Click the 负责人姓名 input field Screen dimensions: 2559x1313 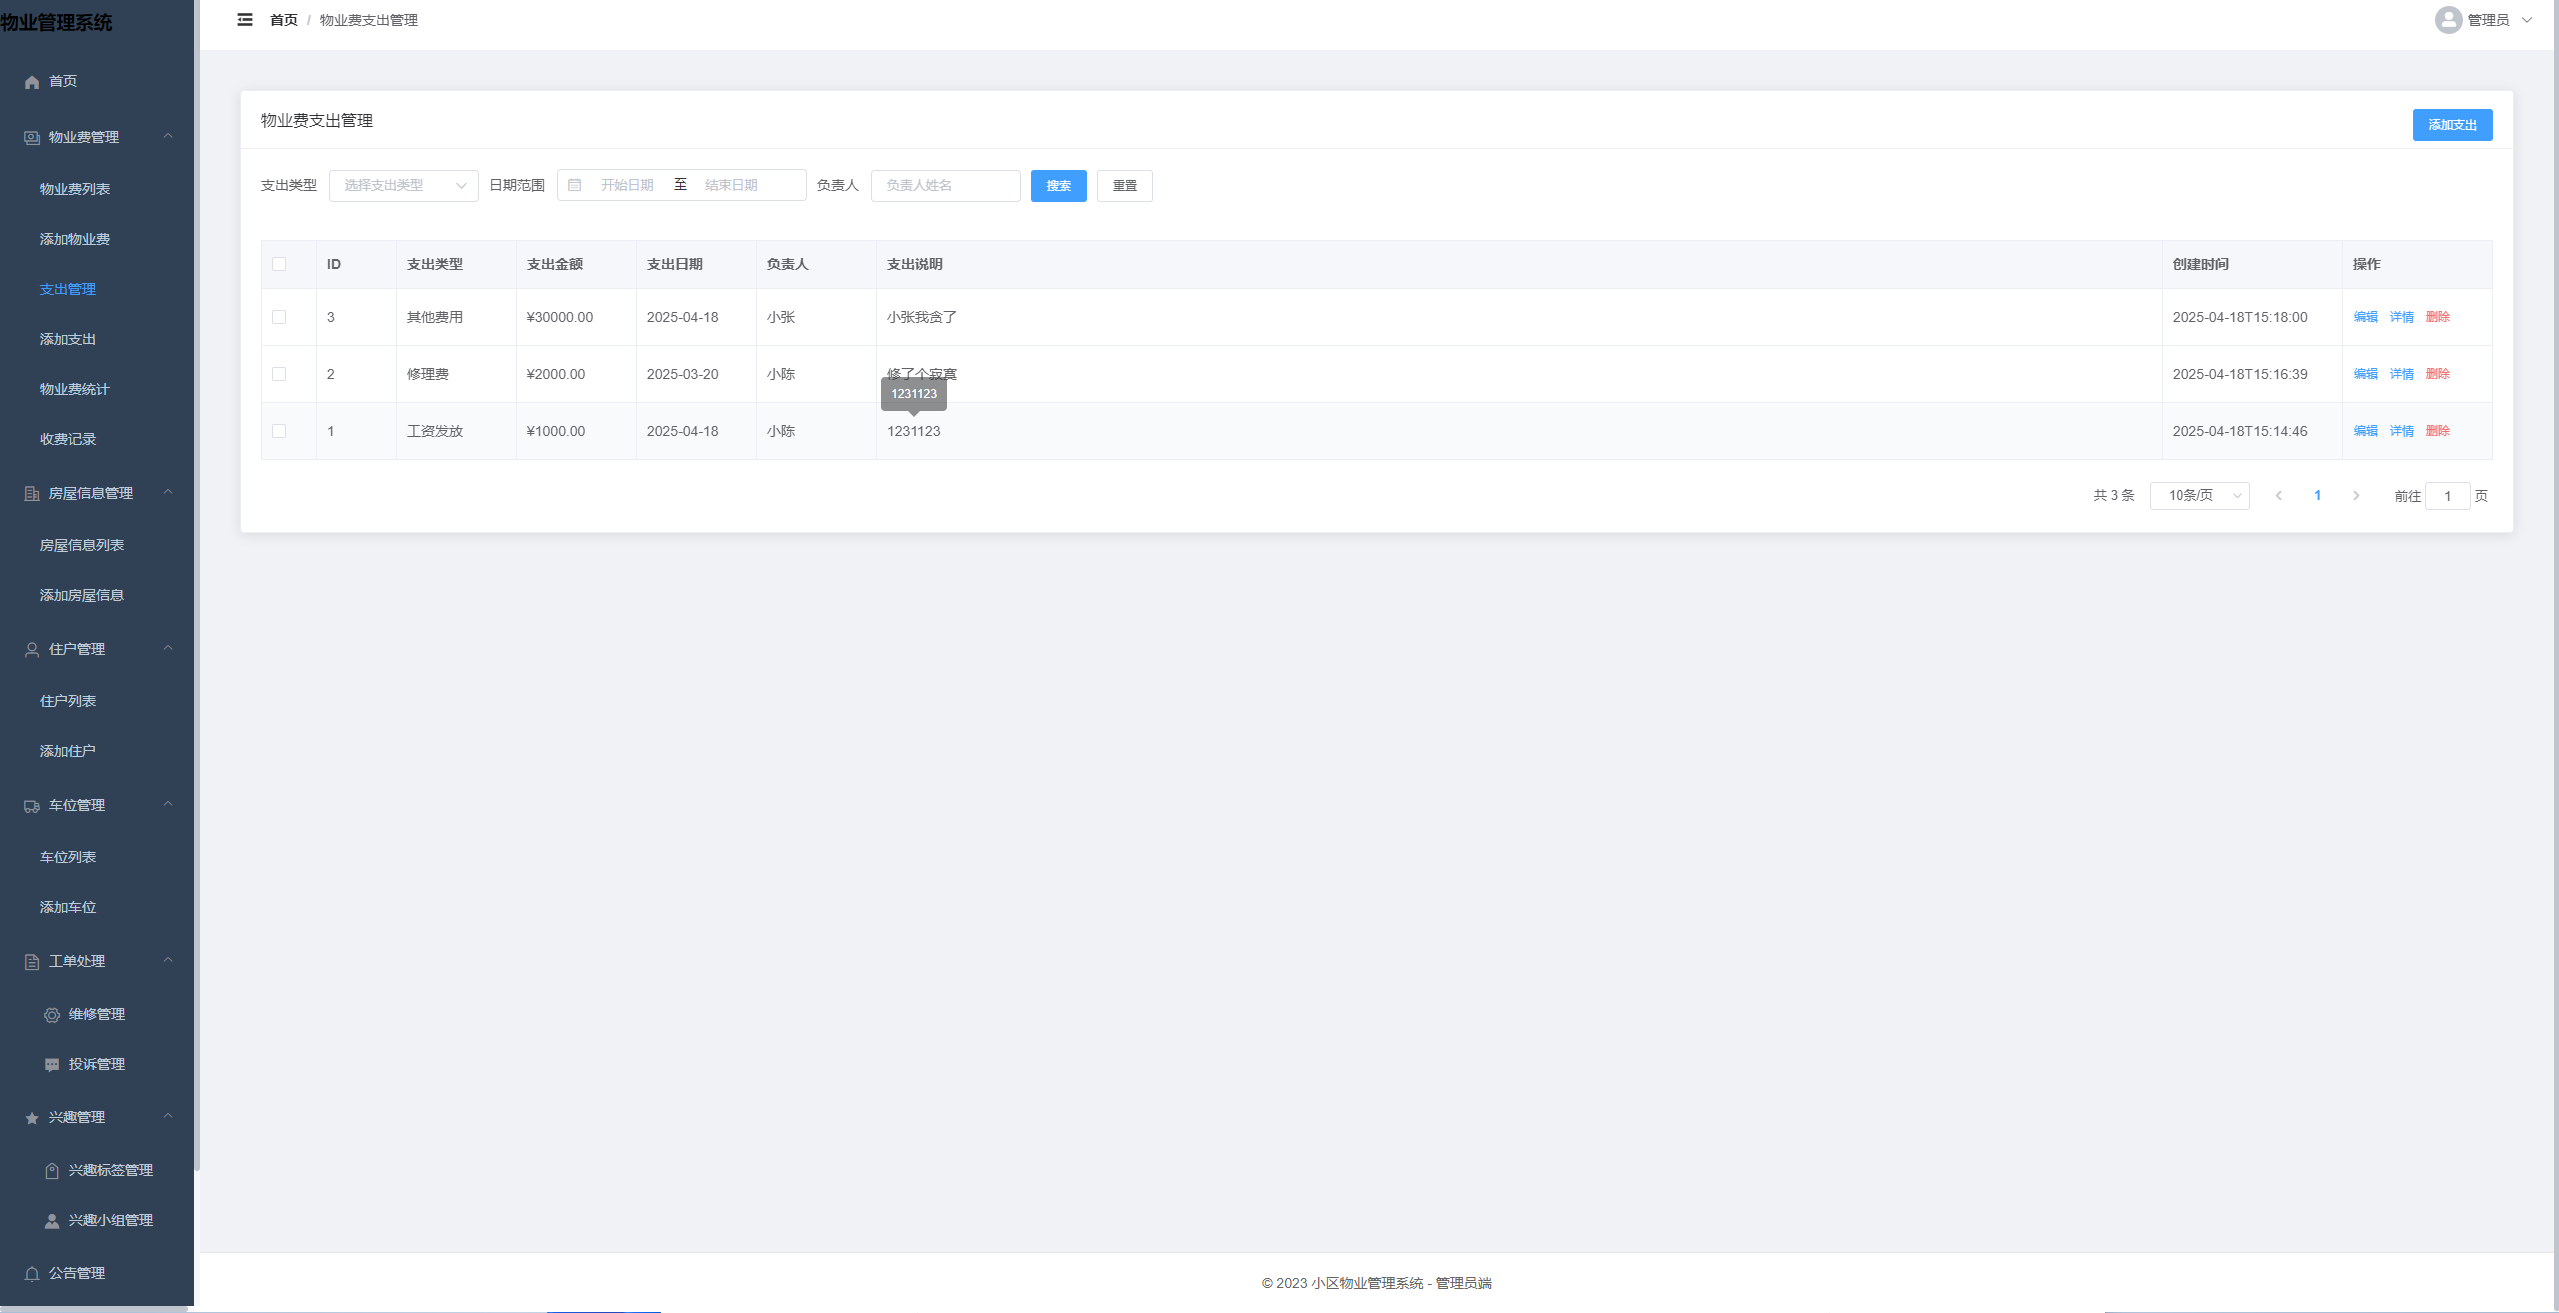(x=945, y=186)
